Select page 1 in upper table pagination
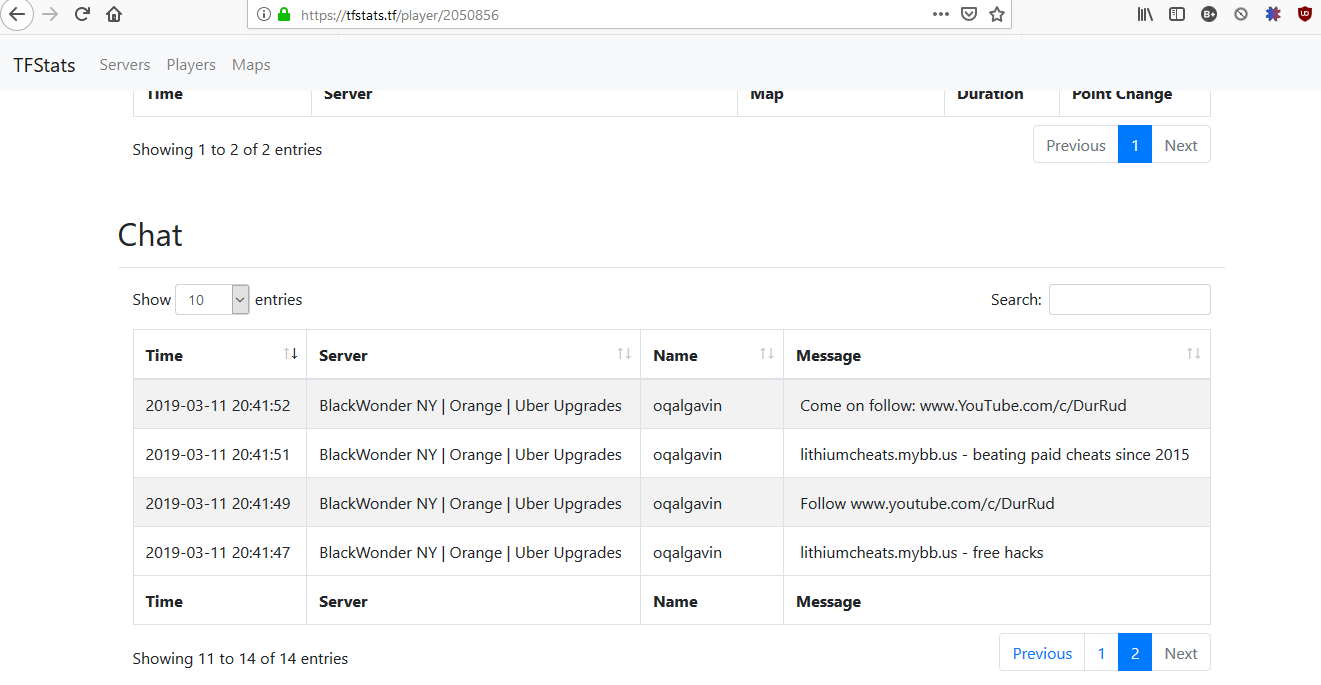Image resolution: width=1321 pixels, height=685 pixels. [x=1135, y=145]
